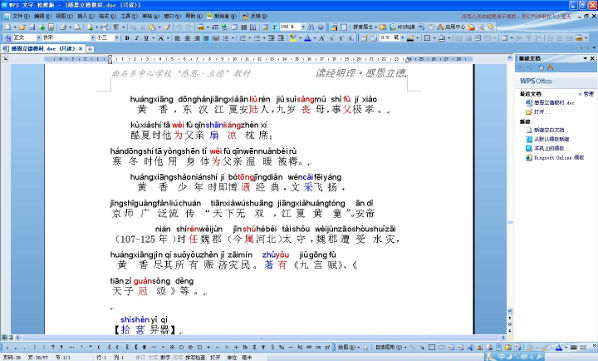Click the align center icon

(x=187, y=38)
